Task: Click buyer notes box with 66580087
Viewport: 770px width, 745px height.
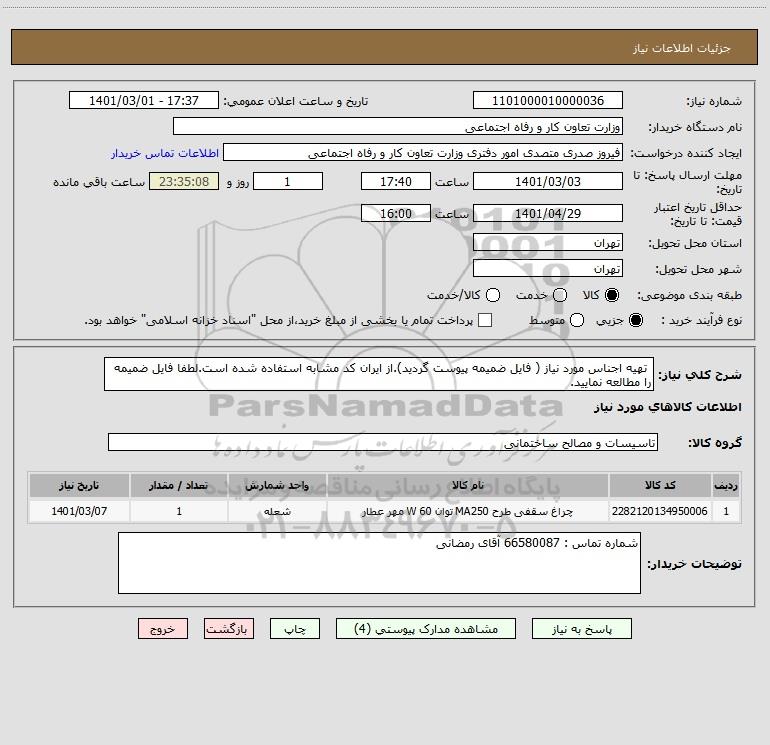Action: pyautogui.click(x=379, y=563)
